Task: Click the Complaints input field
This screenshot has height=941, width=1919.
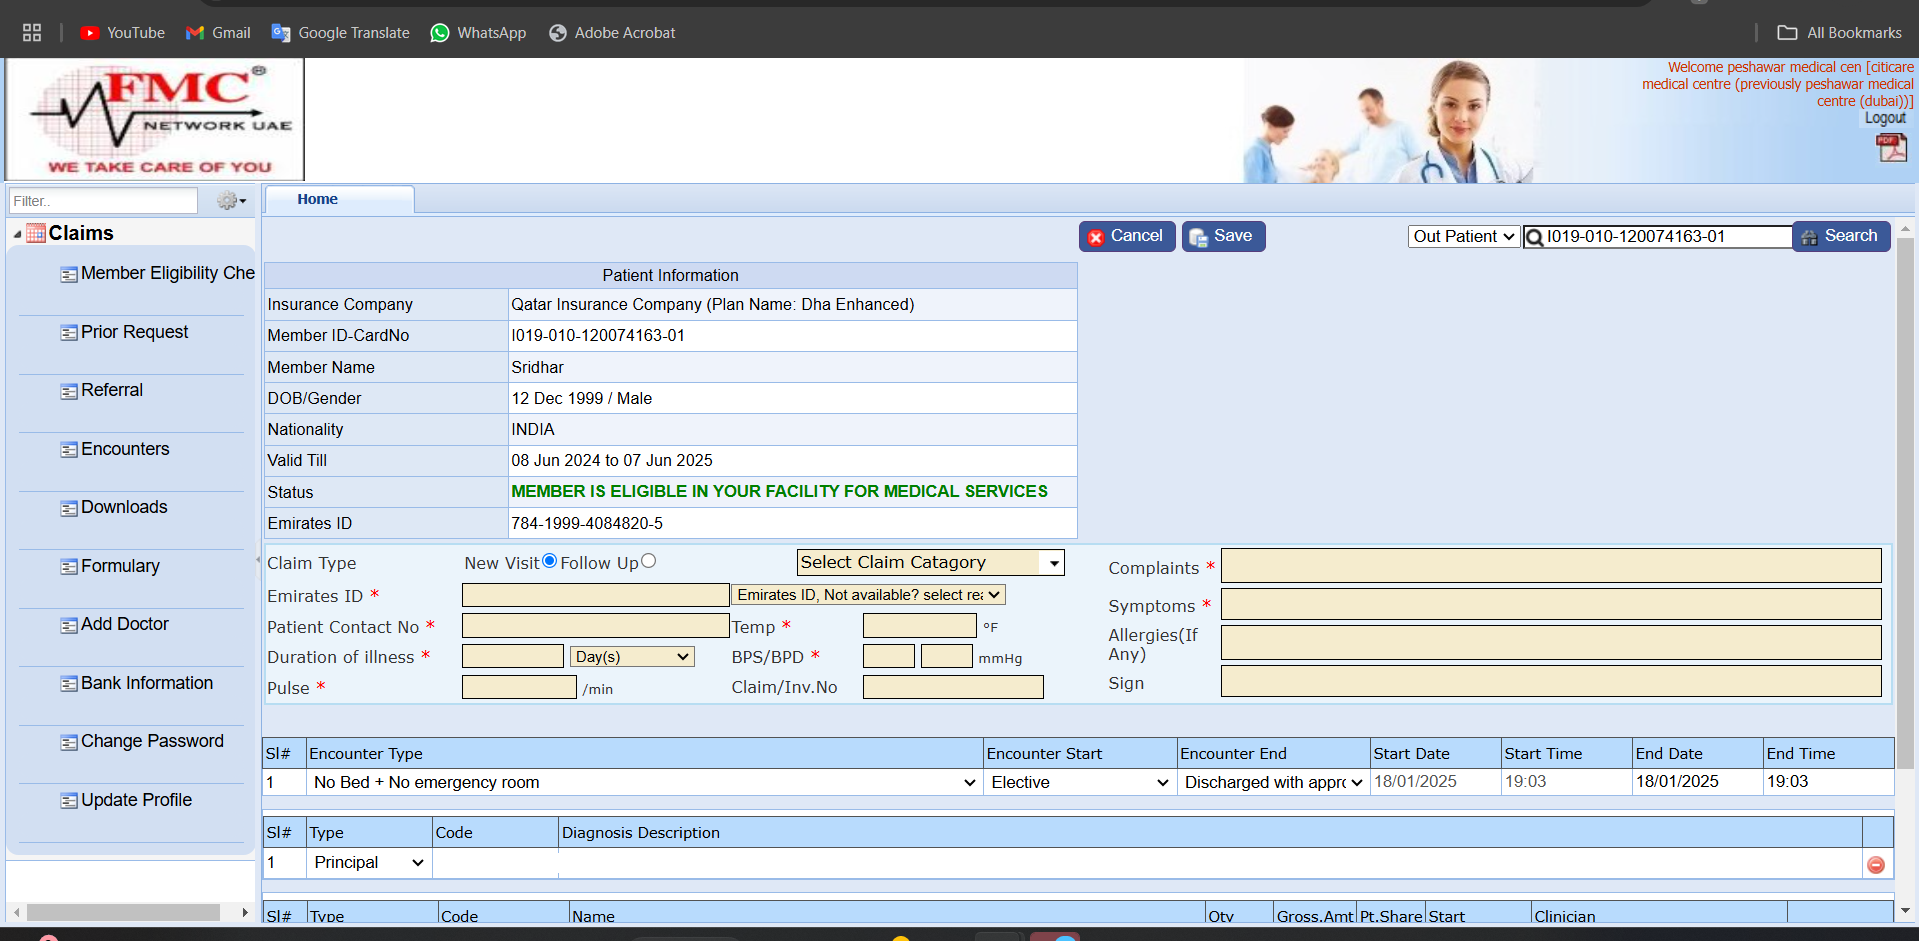Action: (1550, 566)
